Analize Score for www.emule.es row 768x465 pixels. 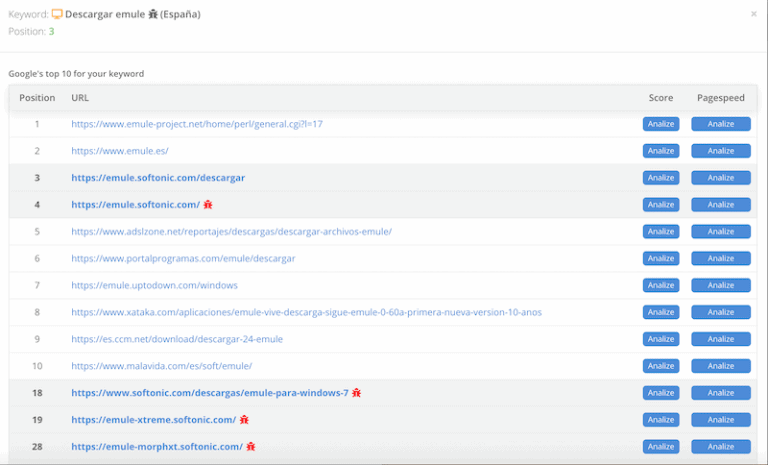[661, 151]
